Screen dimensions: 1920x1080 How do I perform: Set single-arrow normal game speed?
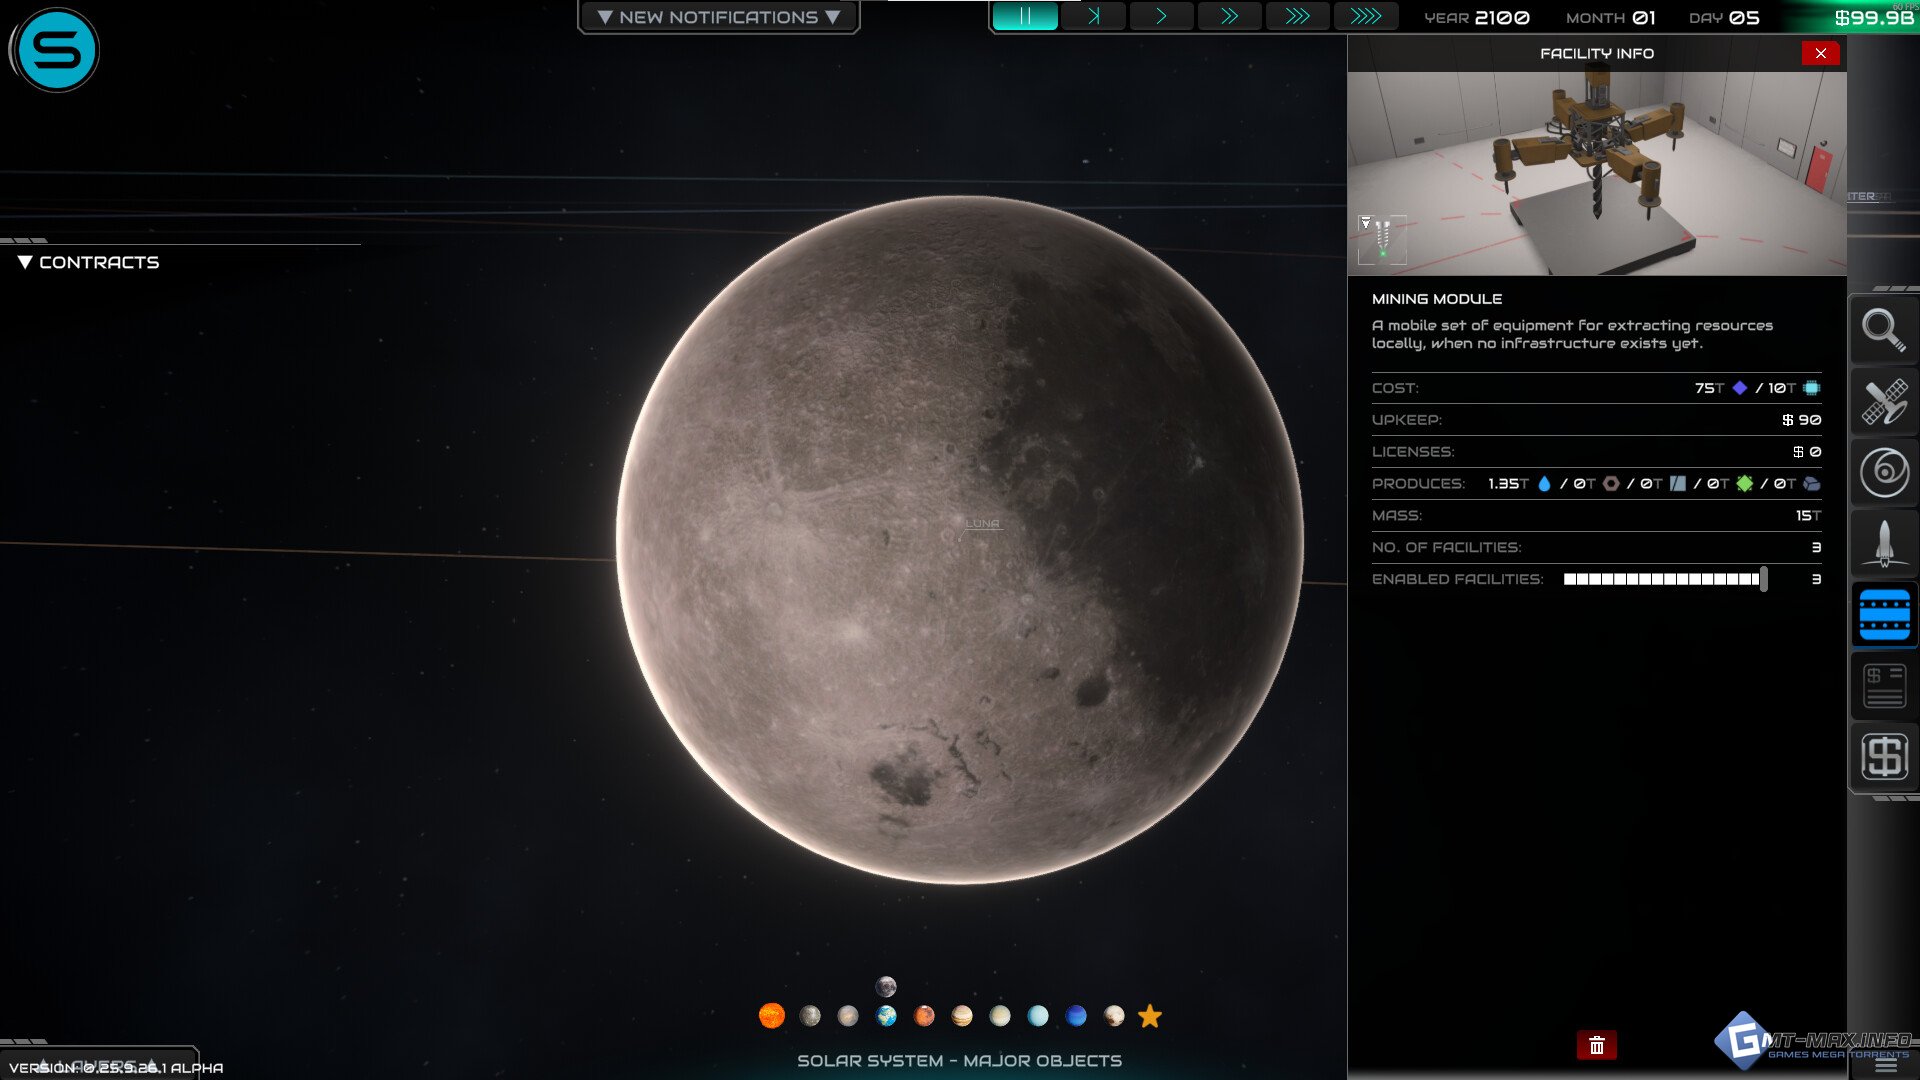point(1161,17)
